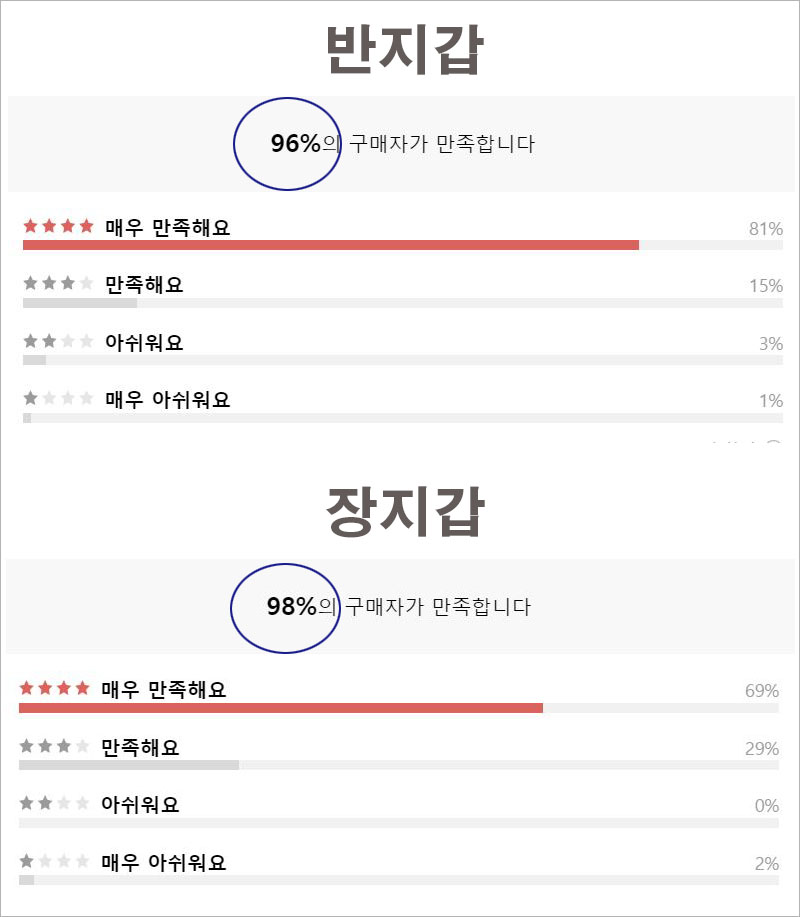Click the three-star rating icon under 장지갑
800x917 pixels.
(54, 746)
